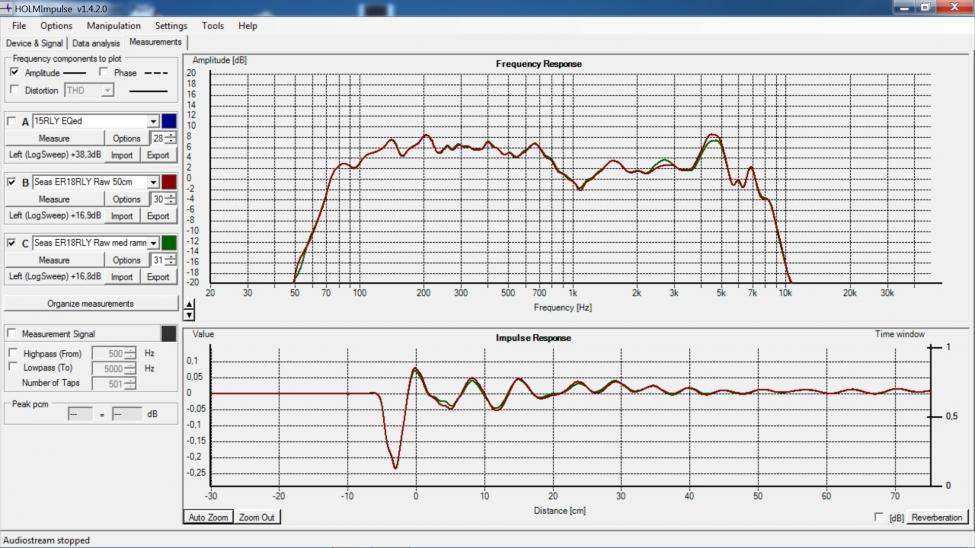Export slot B measurement
Viewport: 975px width, 548px height.
coord(158,216)
